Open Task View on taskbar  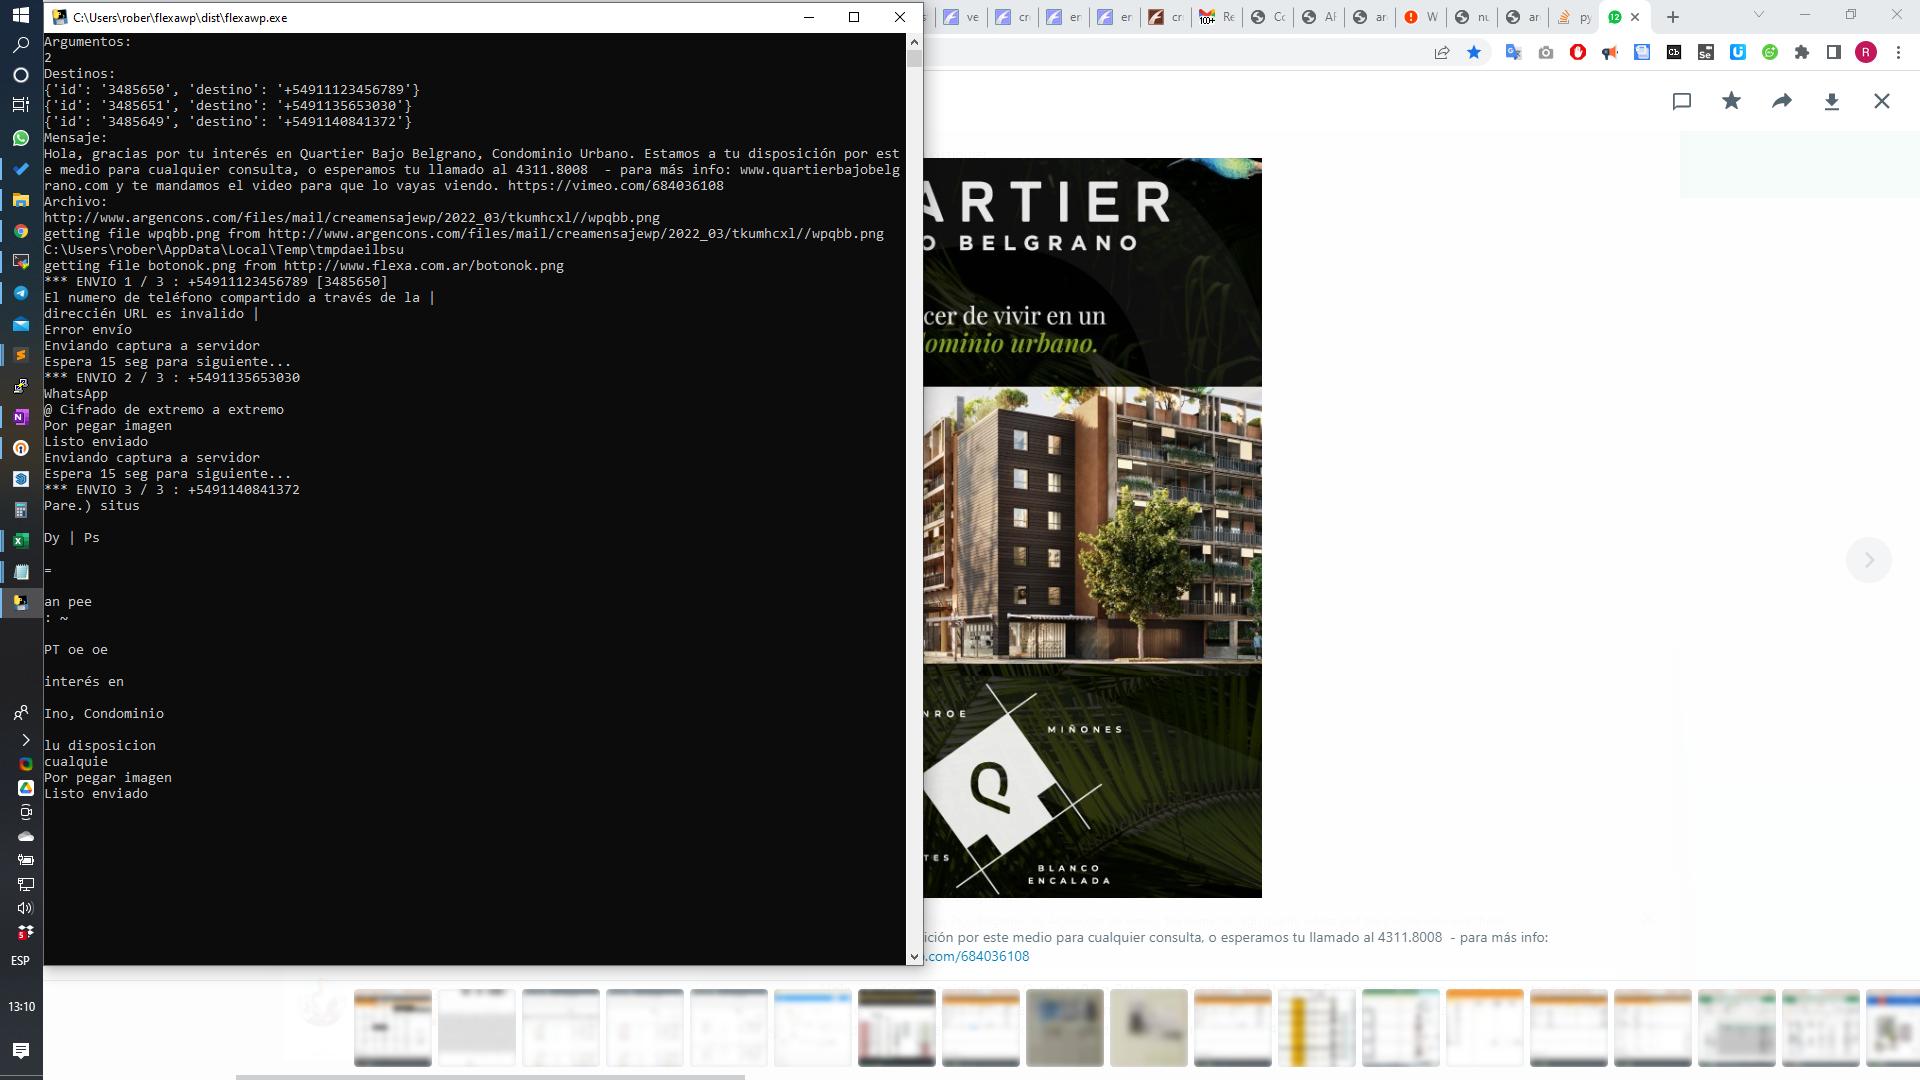pyautogui.click(x=21, y=104)
